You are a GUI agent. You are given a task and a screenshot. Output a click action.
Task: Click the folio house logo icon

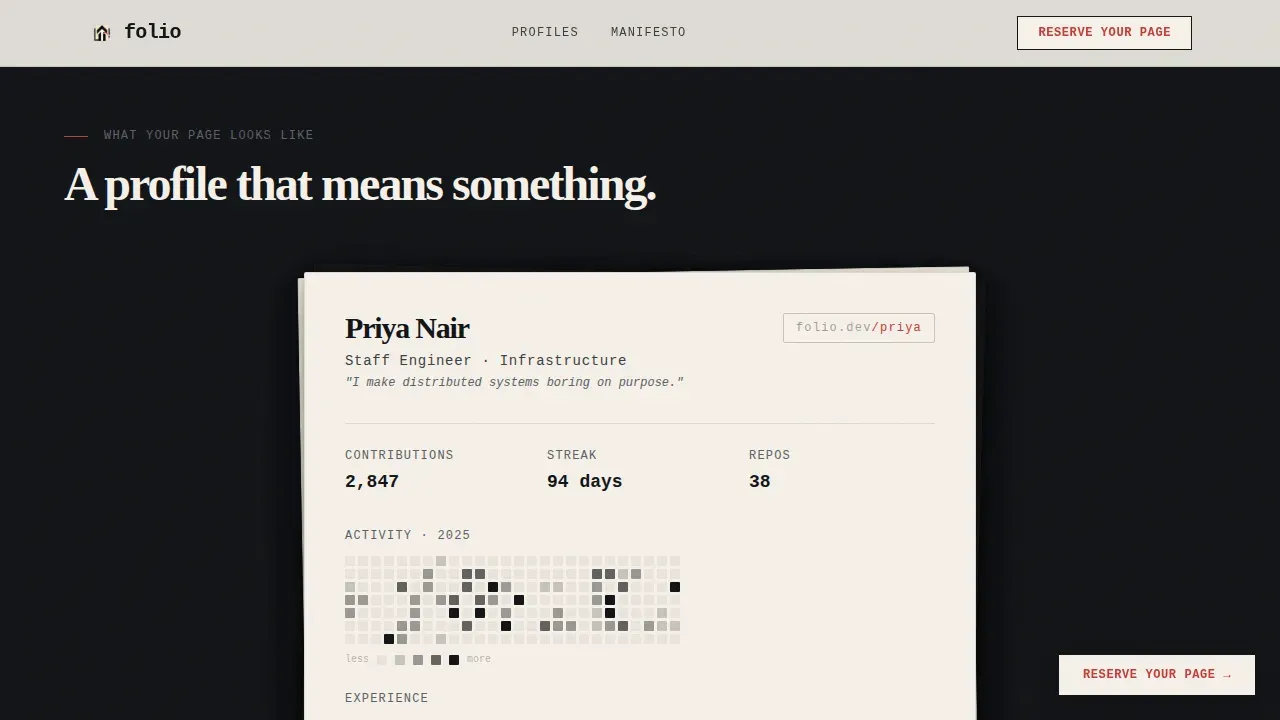[101, 33]
